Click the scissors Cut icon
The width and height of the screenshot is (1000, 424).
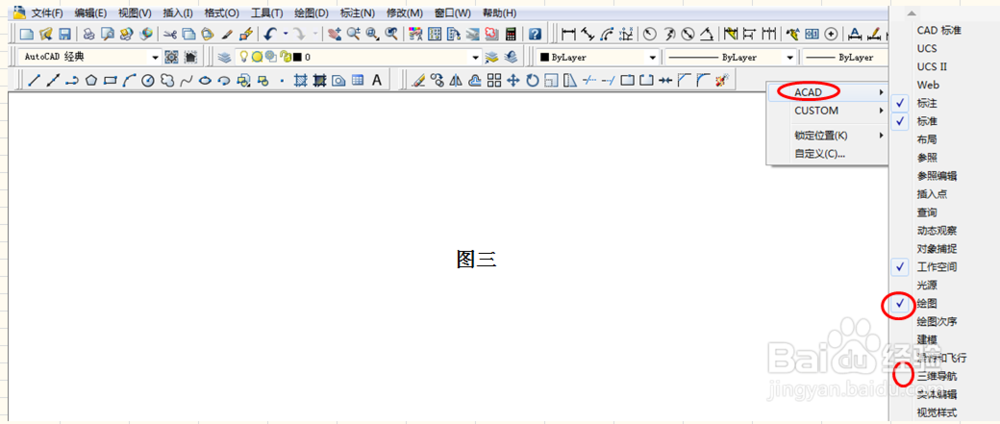click(170, 34)
